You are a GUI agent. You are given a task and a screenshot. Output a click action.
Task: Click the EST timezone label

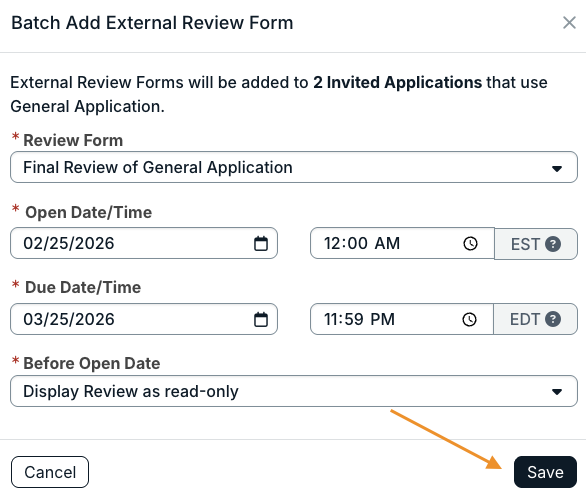[x=525, y=244]
